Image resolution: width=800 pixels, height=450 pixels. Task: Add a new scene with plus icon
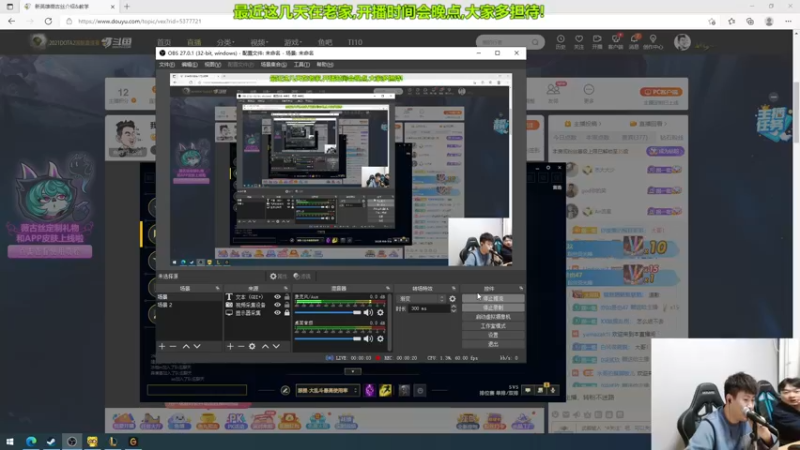[x=162, y=346]
